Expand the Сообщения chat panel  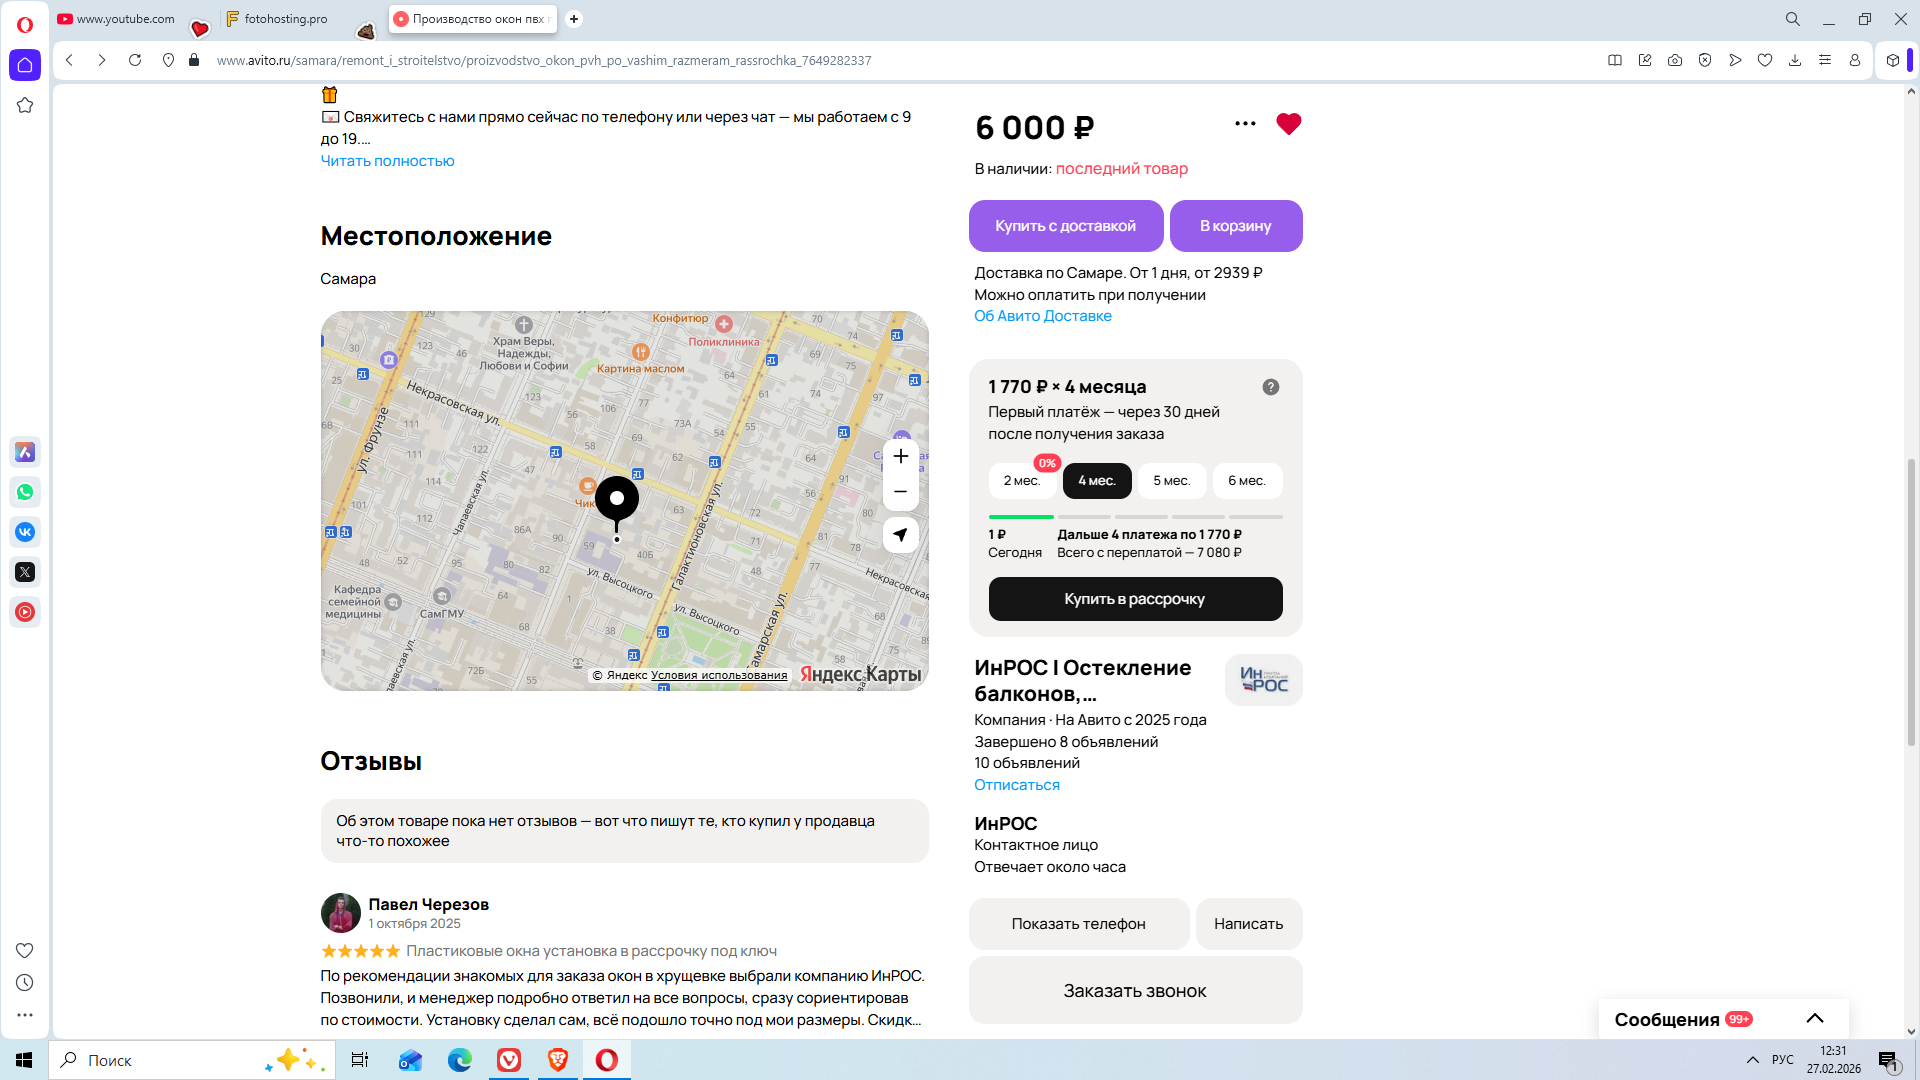tap(1814, 1019)
